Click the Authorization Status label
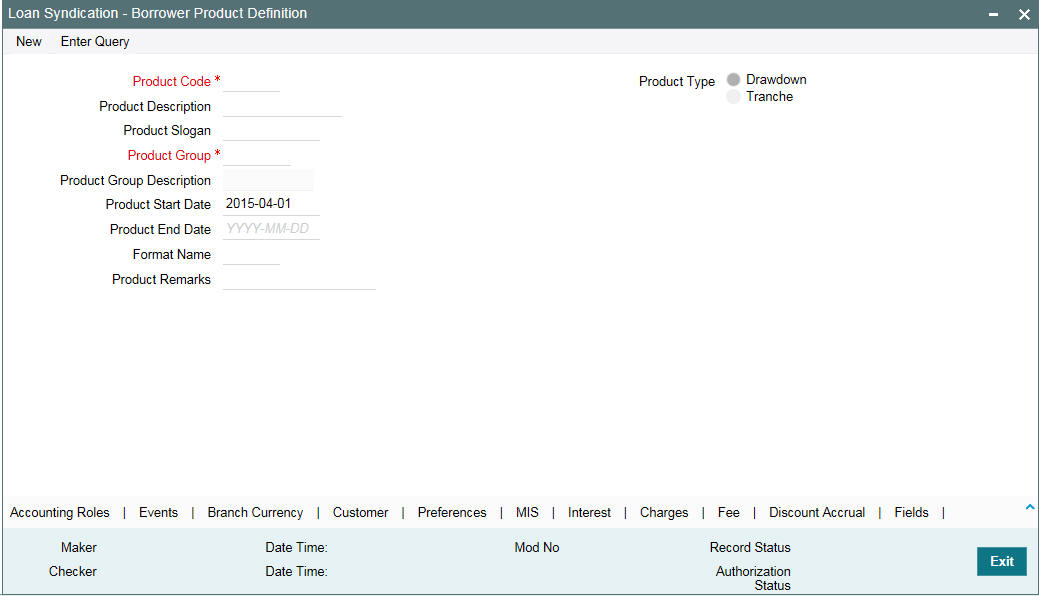Screen dimensions: 1039x596 pos(753,578)
